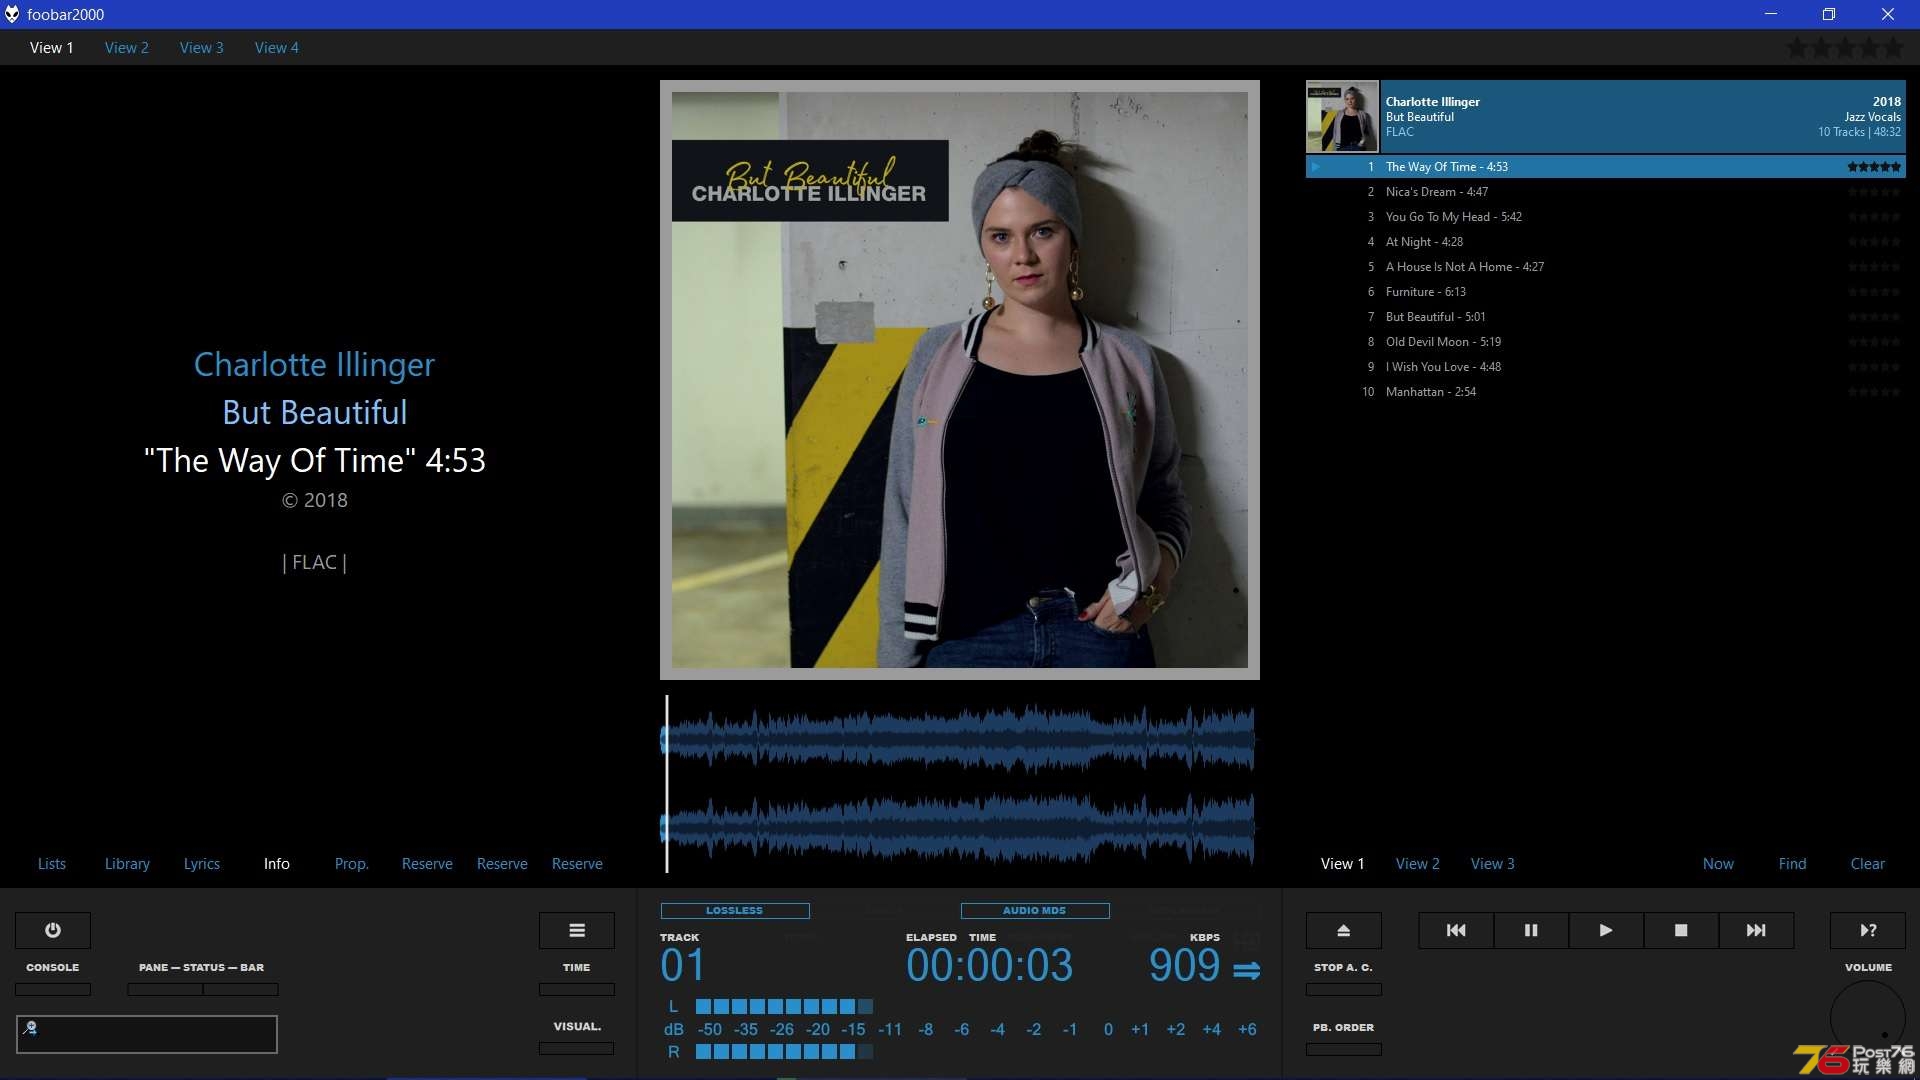Select the Charlotte Illinger album header row
This screenshot has height=1080, width=1920.
pos(1606,116)
